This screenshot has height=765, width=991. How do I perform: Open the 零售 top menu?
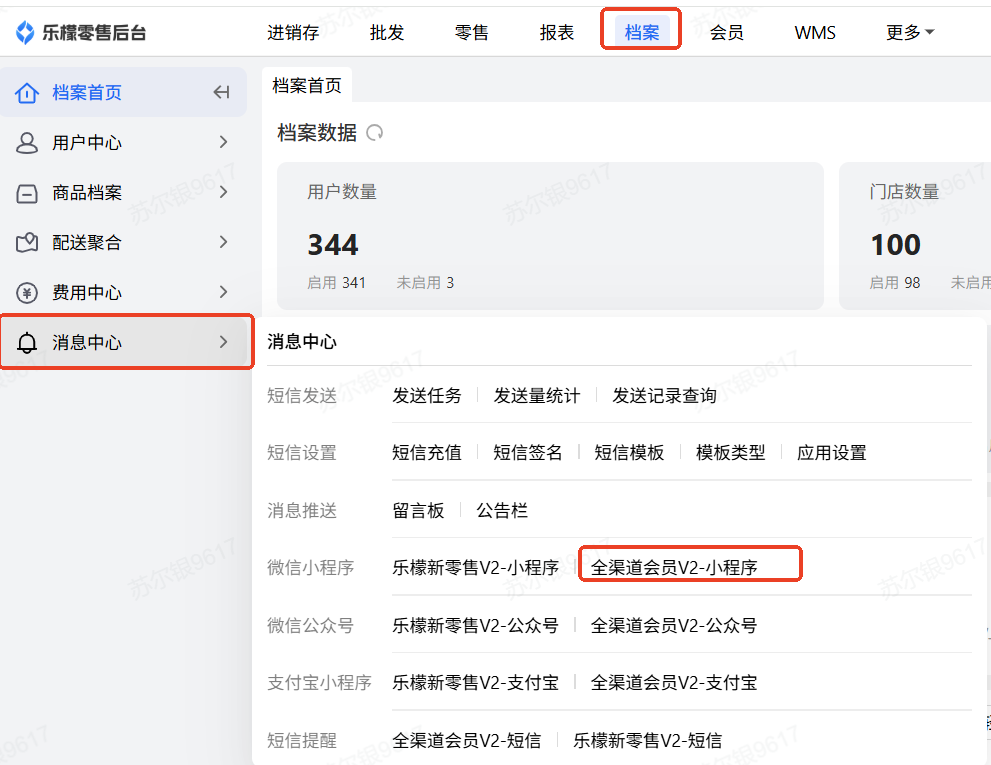pos(471,32)
